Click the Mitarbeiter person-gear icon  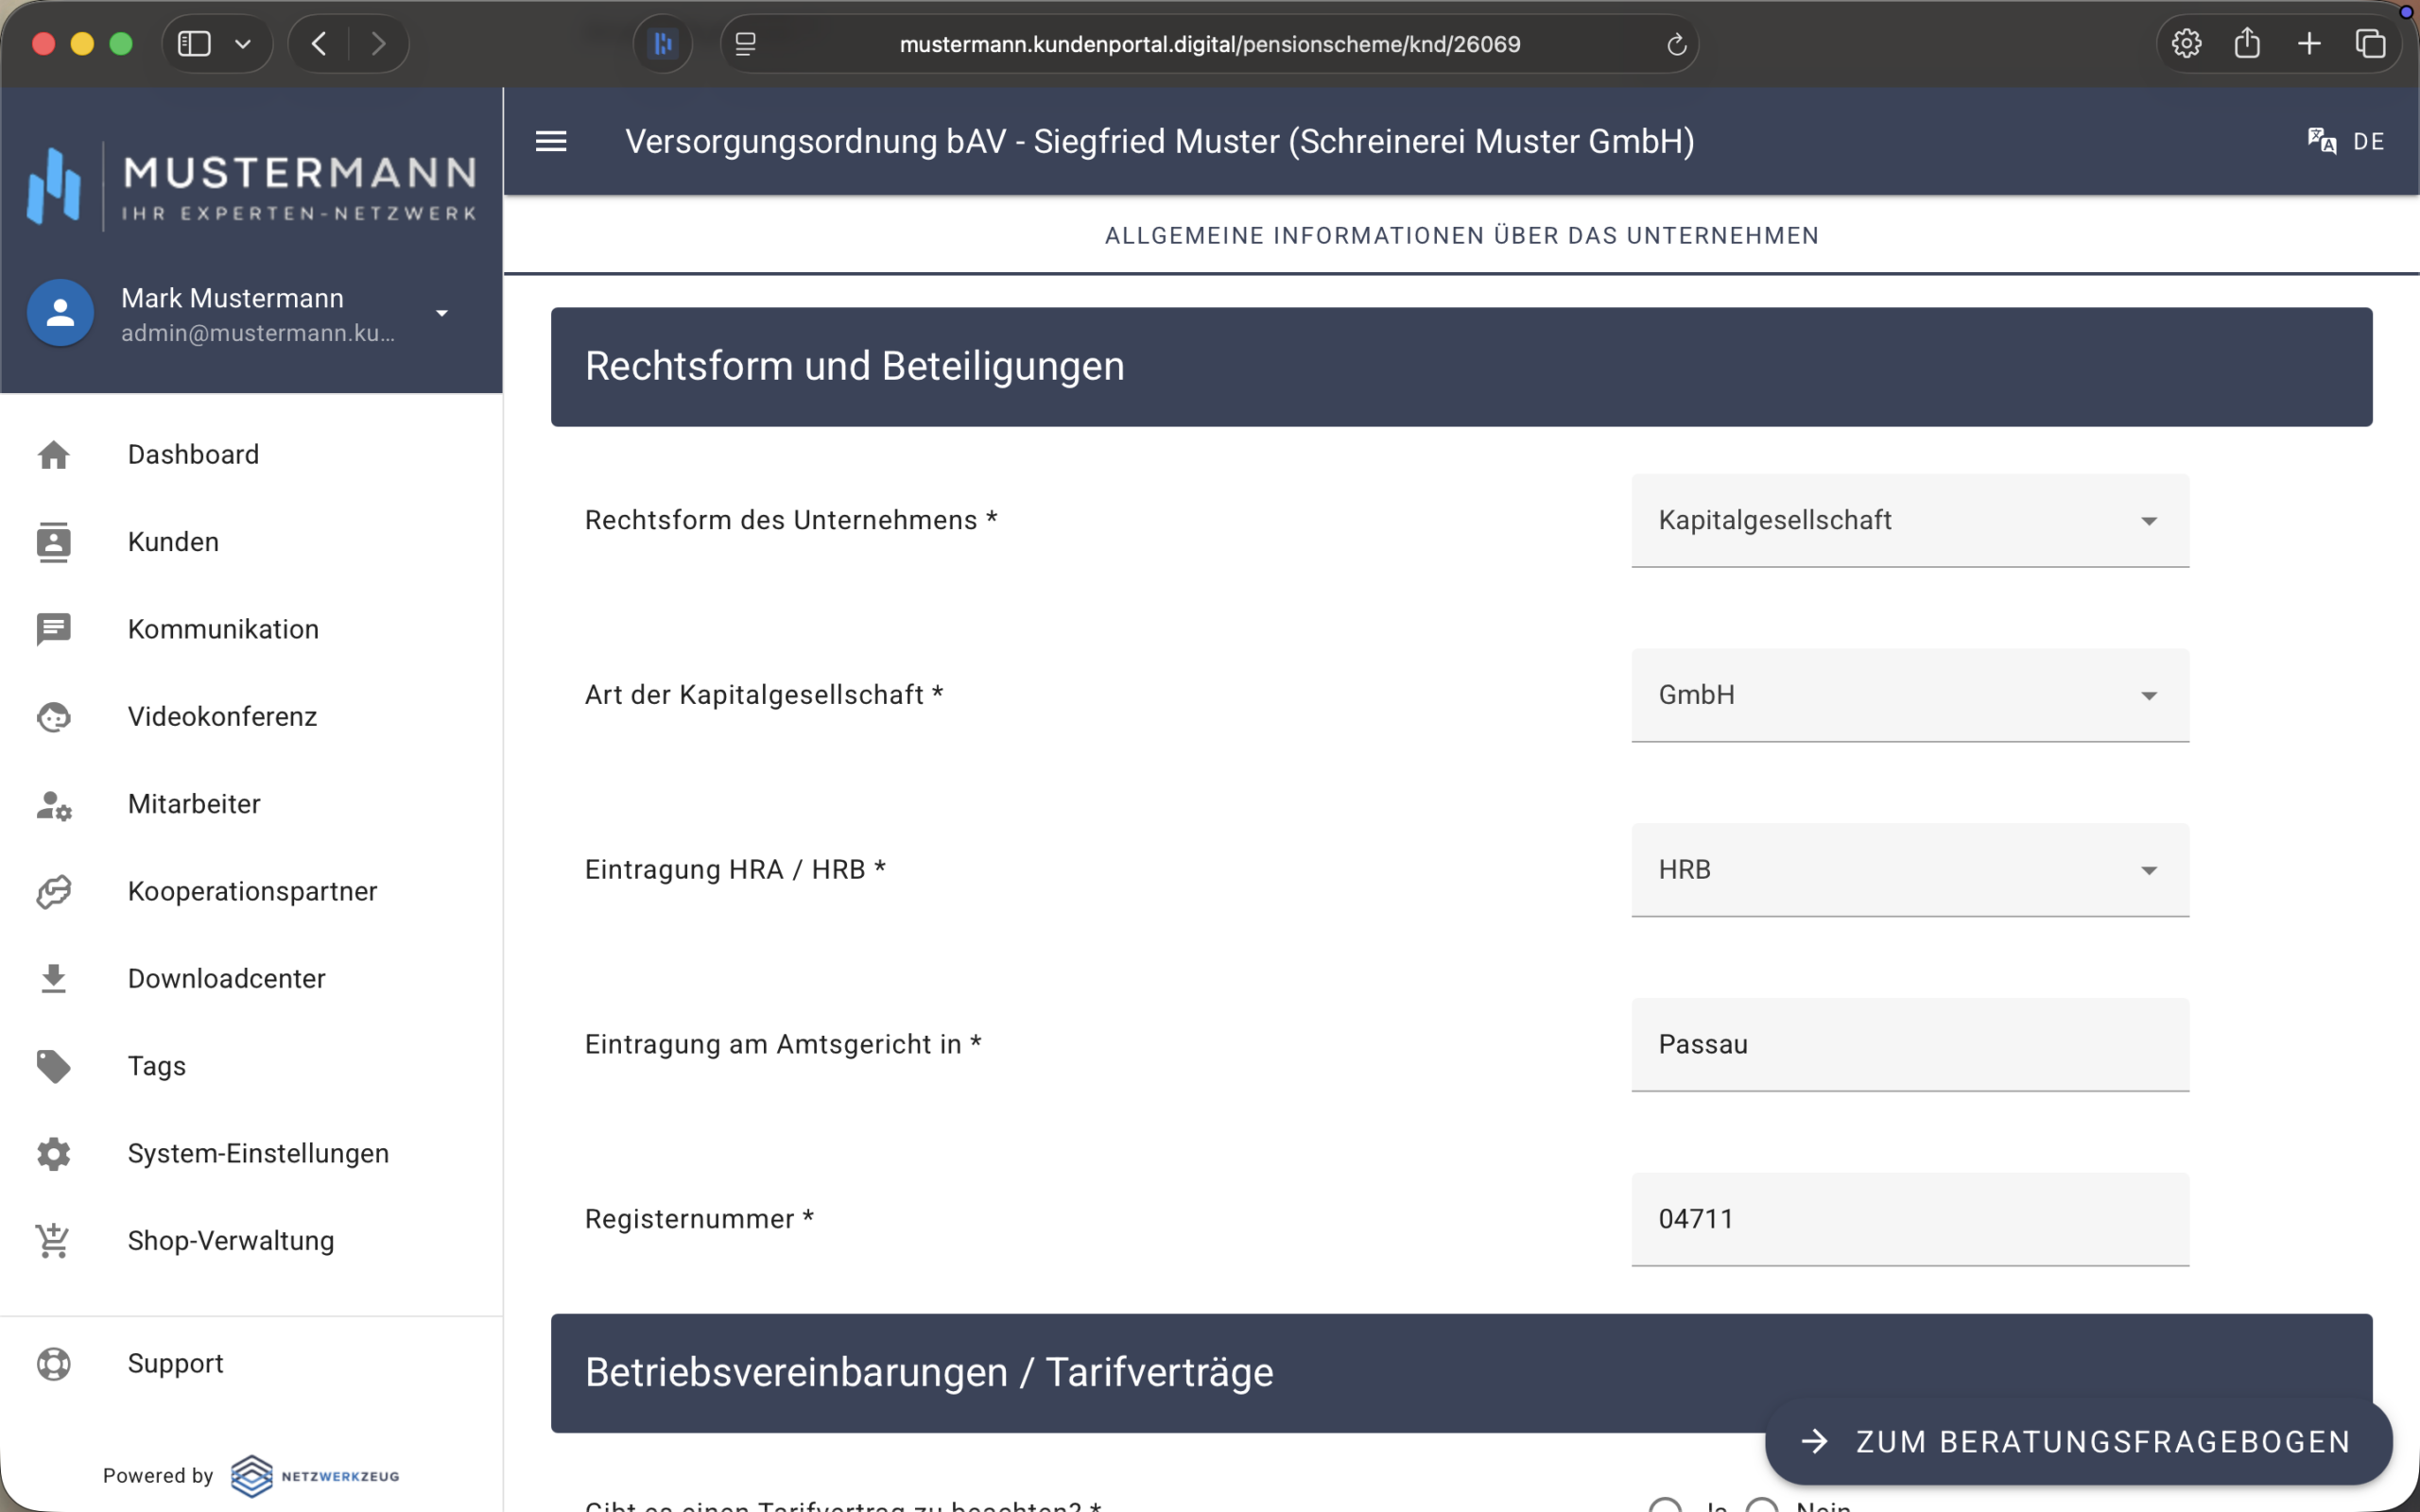(54, 804)
